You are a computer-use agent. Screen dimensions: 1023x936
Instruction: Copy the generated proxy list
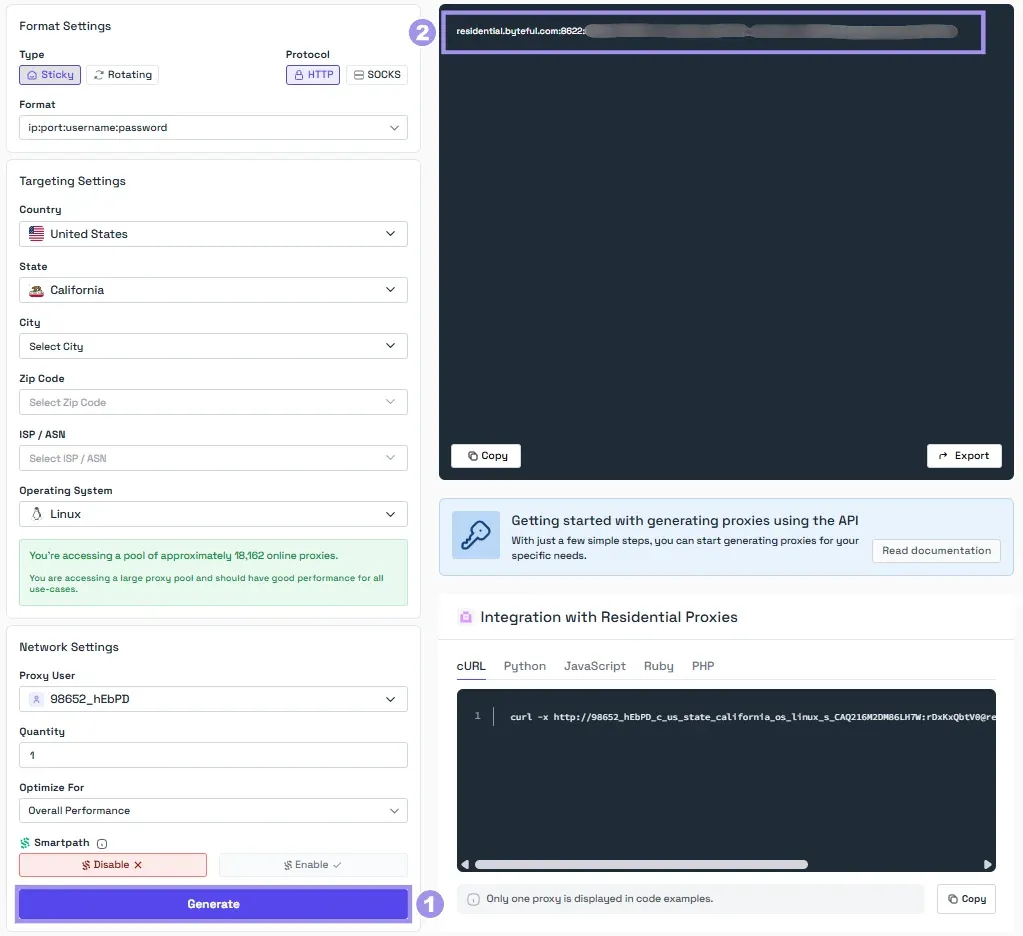pos(486,456)
